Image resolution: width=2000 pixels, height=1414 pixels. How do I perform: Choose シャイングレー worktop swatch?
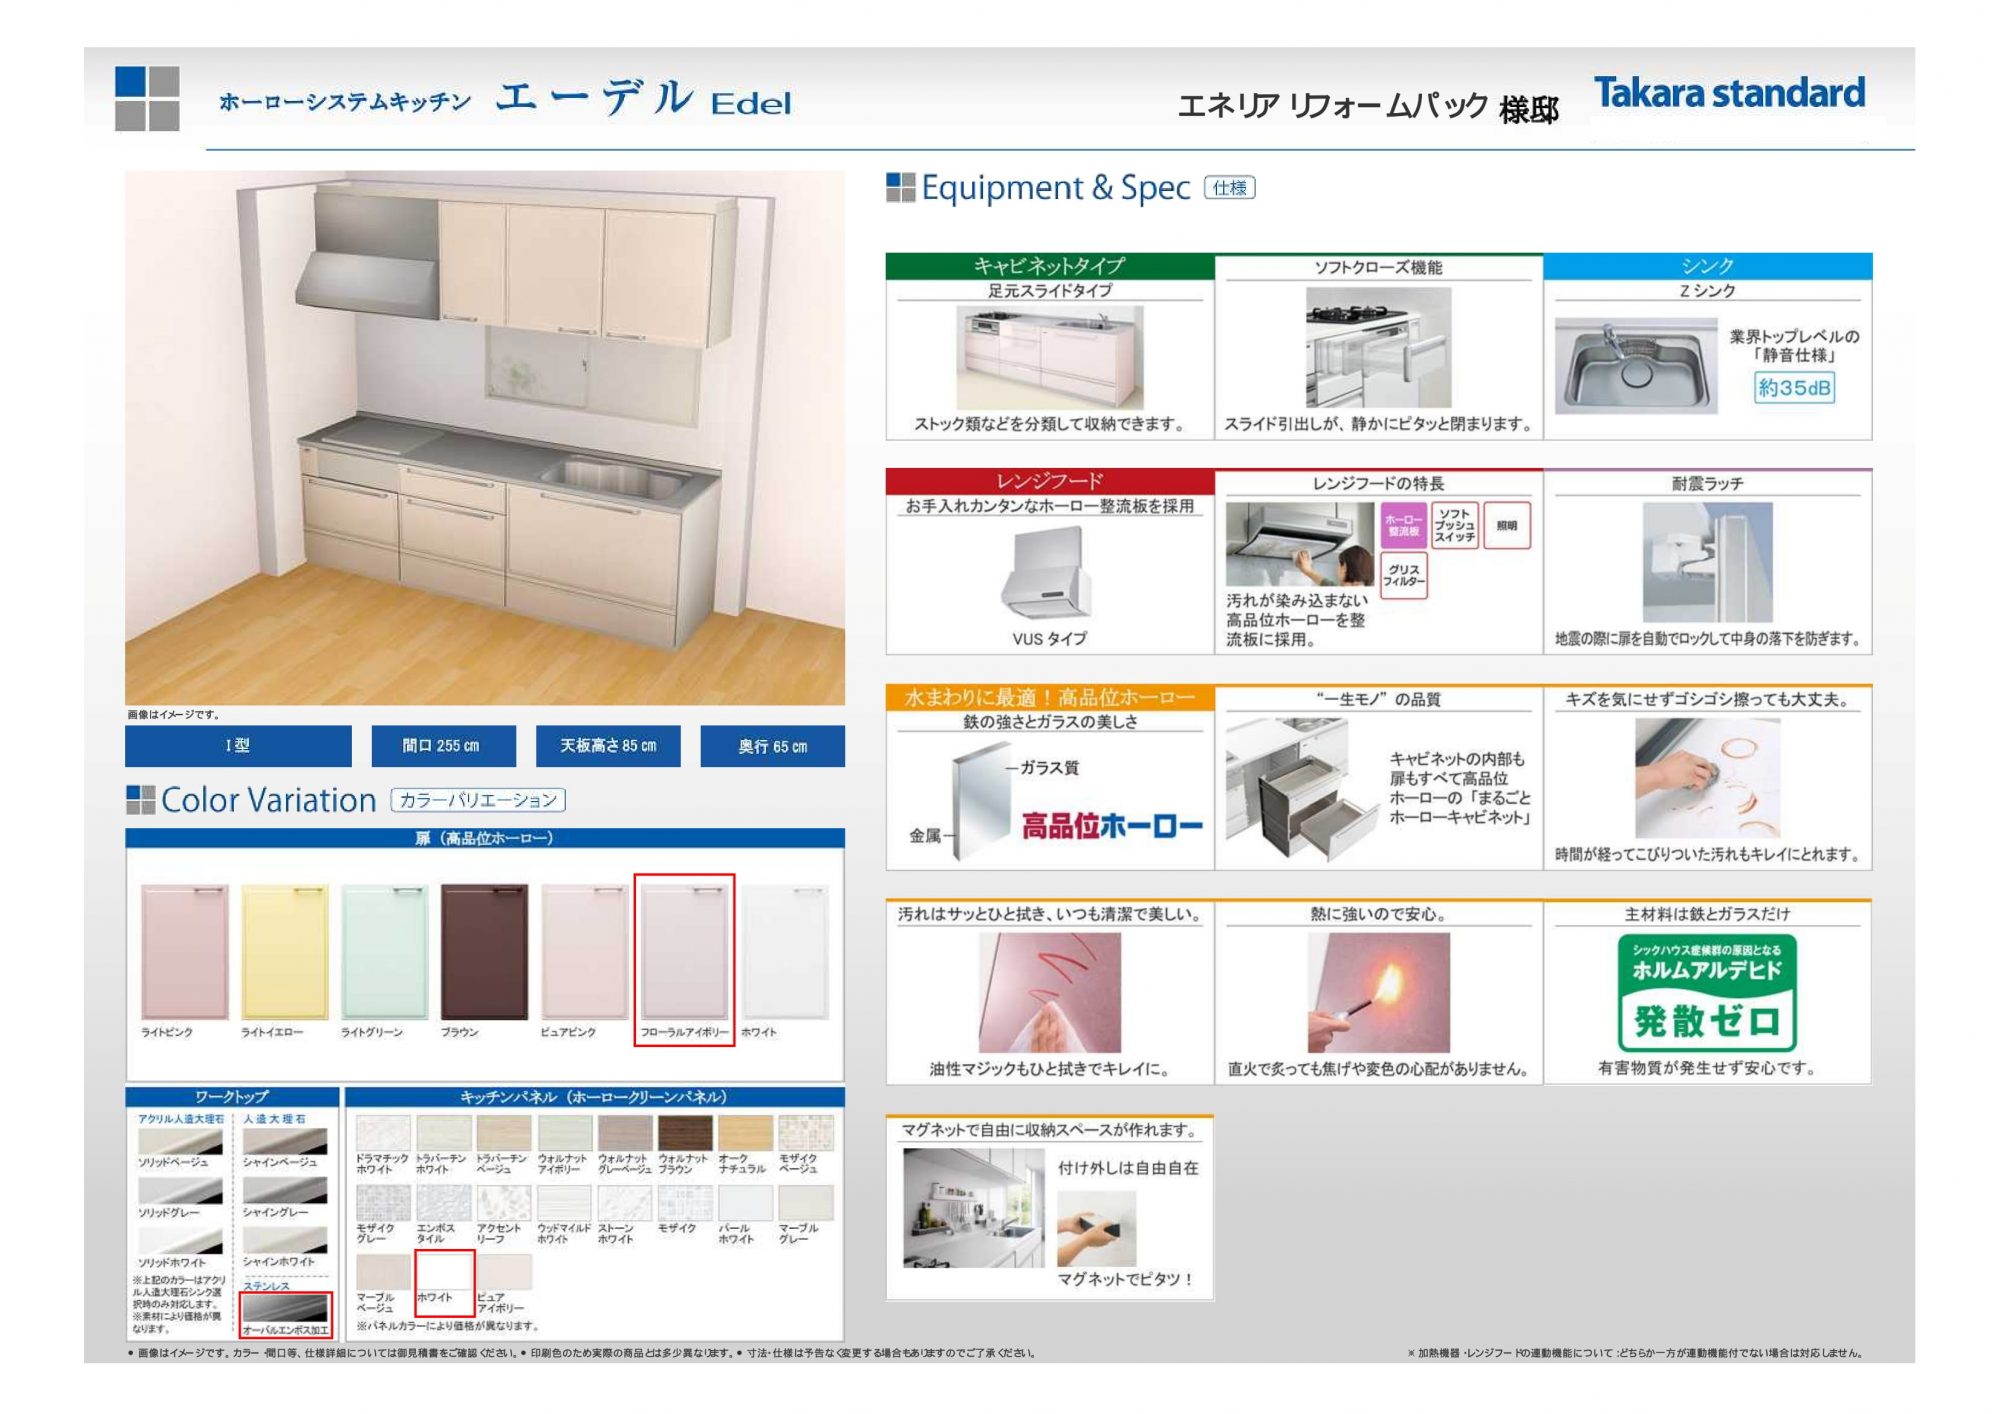pos(285,1191)
